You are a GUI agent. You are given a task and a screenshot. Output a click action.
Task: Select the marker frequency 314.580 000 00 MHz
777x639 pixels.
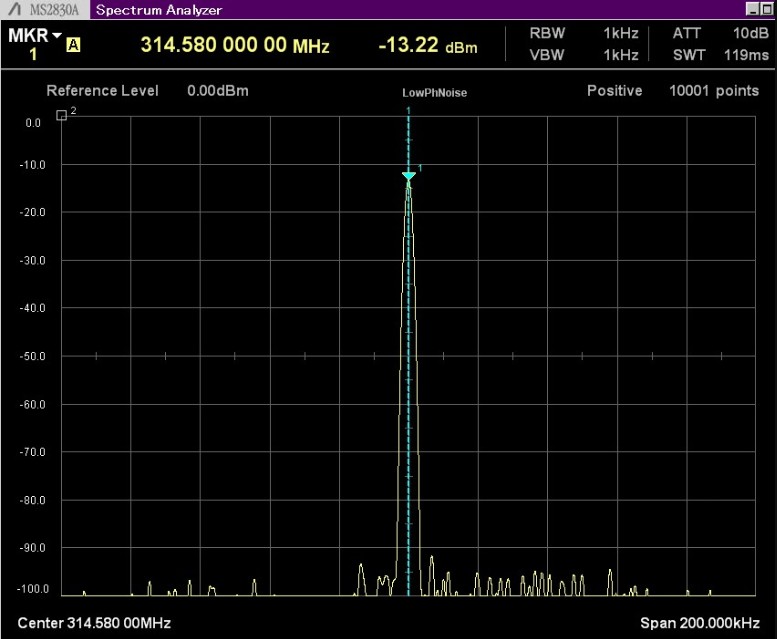(x=235, y=45)
